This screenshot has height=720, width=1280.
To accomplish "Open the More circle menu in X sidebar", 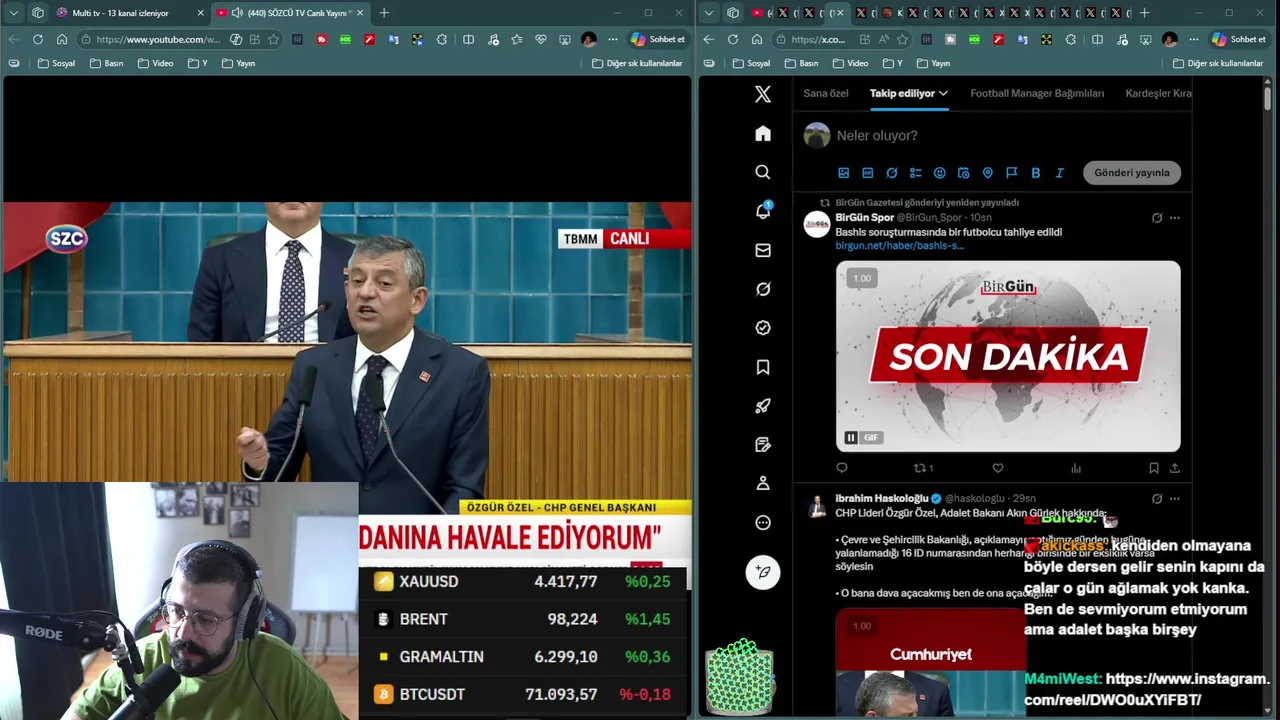I will point(763,522).
